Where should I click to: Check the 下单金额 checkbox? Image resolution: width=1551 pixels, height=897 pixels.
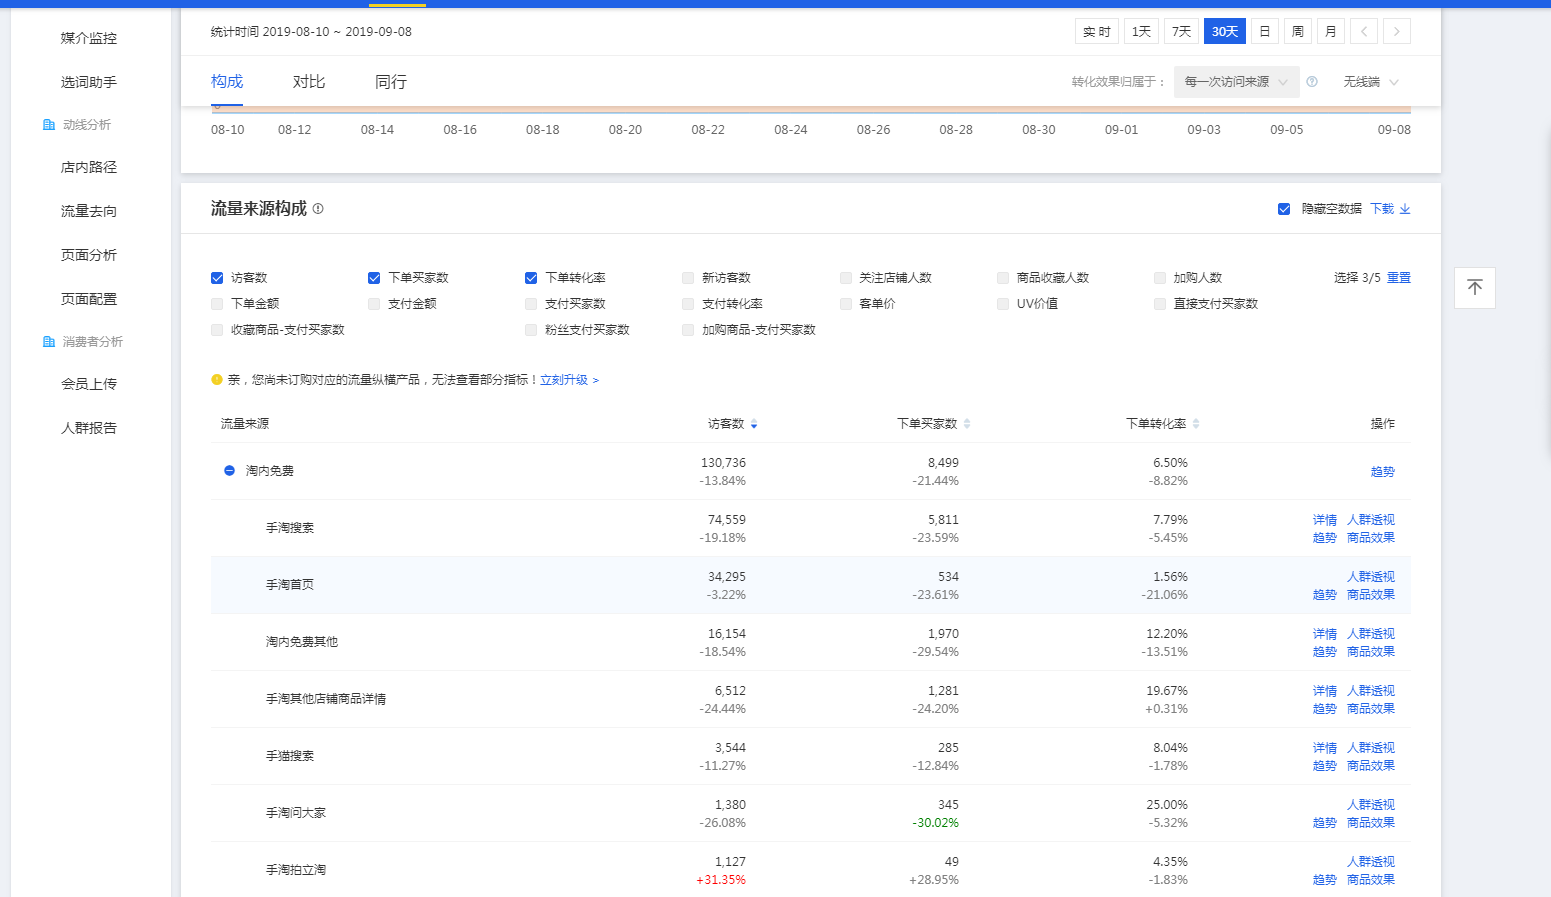(217, 304)
